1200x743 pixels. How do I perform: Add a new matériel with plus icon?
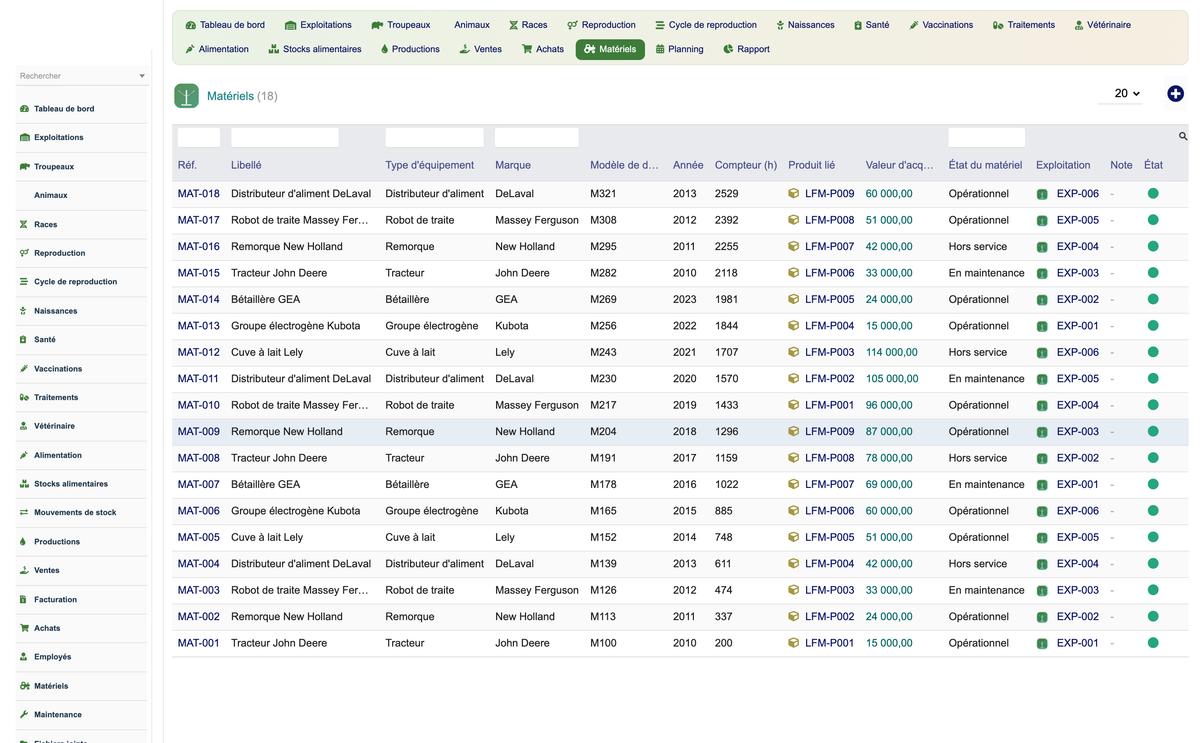coord(1175,94)
